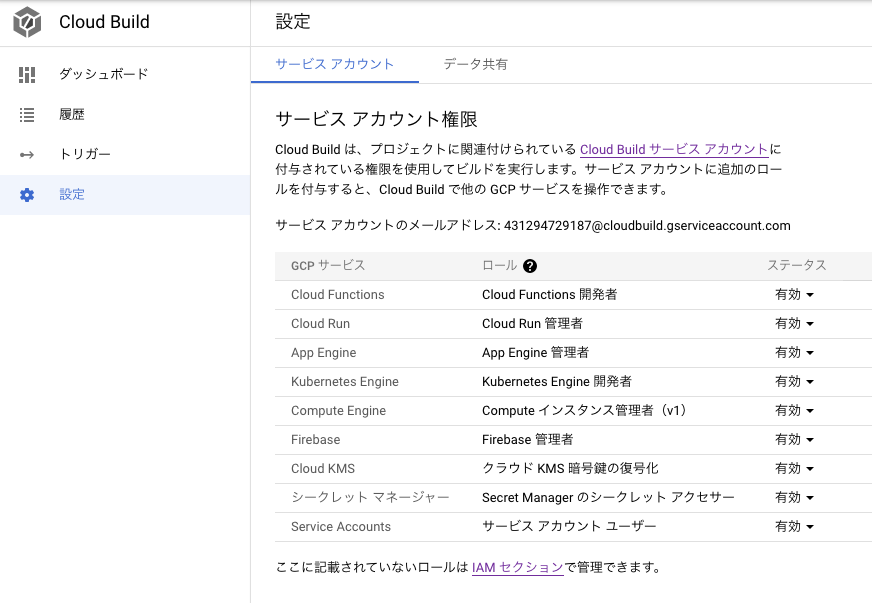Open the Kubernetes Engine status dropdown
Screen dimensions: 872x603
794,382
